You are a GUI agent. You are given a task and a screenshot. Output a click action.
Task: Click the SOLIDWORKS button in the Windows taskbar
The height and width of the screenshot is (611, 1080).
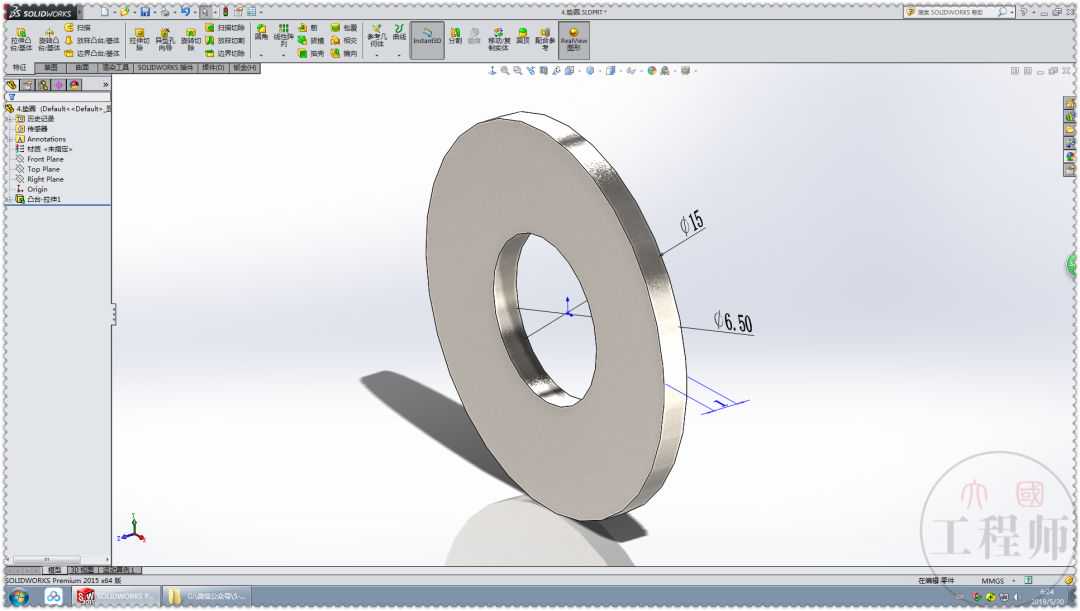click(x=115, y=596)
